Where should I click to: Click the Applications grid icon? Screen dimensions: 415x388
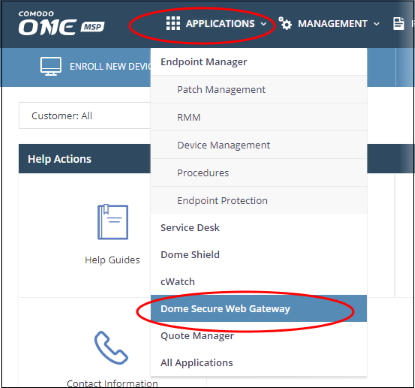click(173, 23)
